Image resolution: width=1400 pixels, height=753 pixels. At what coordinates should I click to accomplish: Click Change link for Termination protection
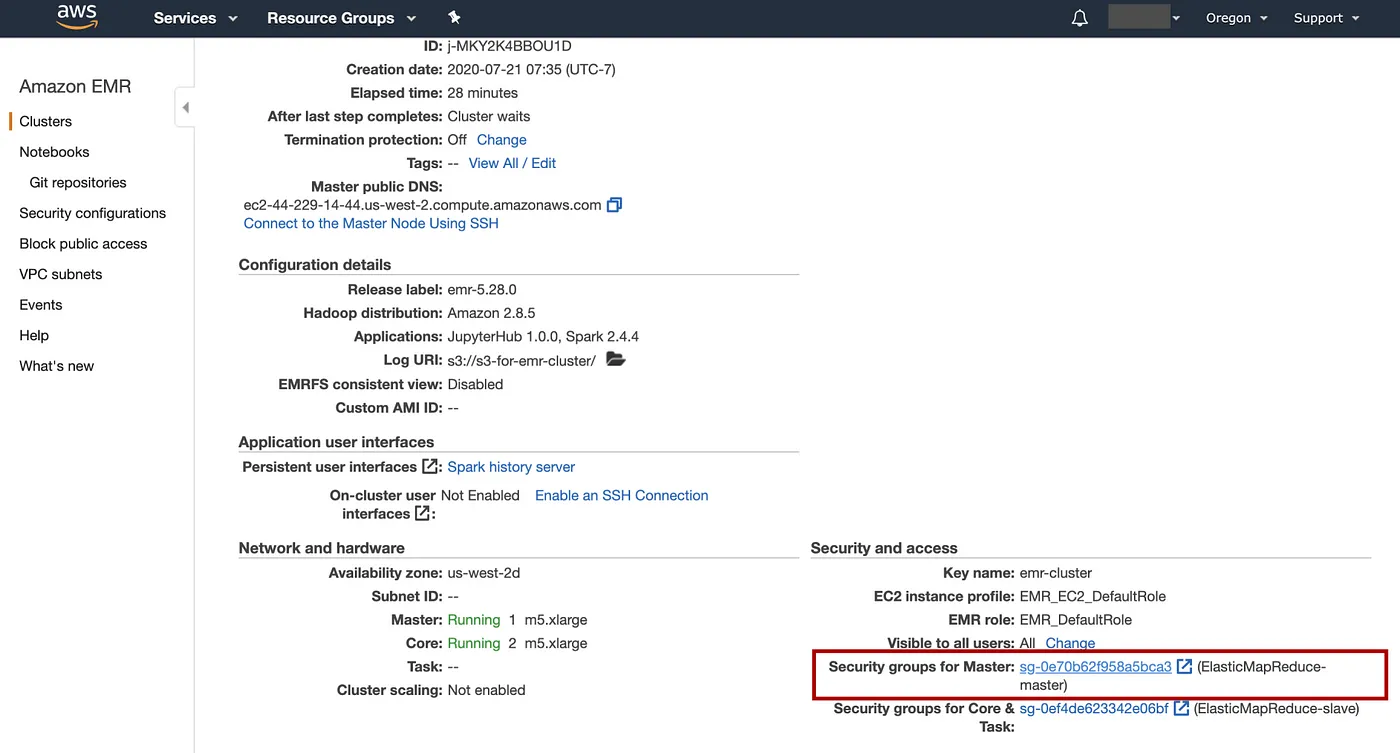(501, 140)
